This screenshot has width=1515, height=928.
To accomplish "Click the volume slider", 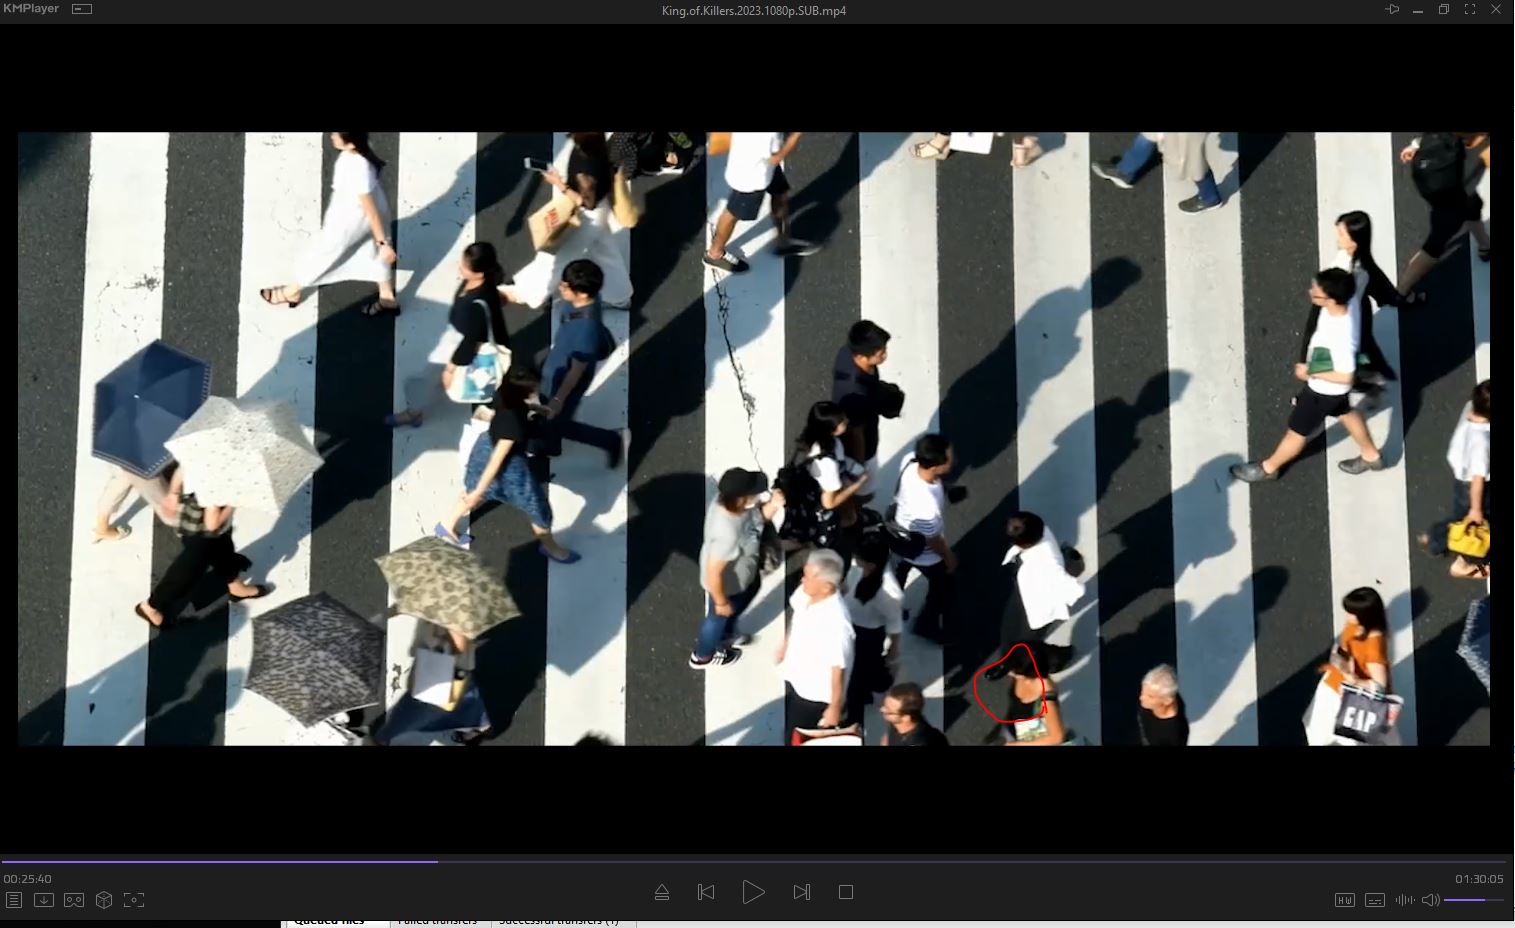I will (1473, 900).
